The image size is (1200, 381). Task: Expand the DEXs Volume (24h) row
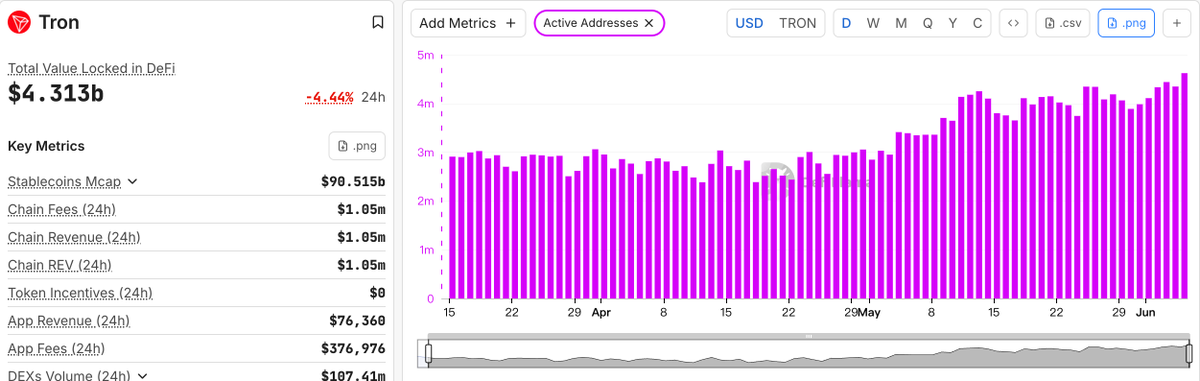click(141, 376)
